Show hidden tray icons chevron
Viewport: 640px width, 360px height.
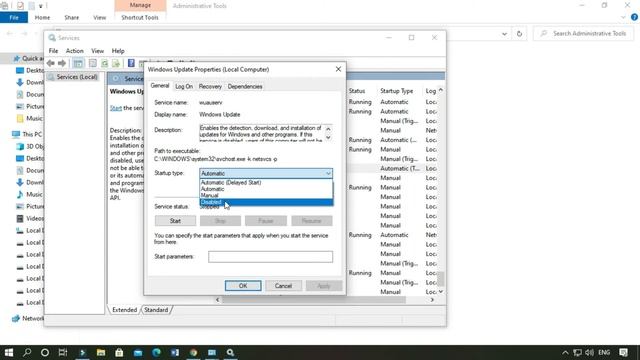click(x=565, y=352)
